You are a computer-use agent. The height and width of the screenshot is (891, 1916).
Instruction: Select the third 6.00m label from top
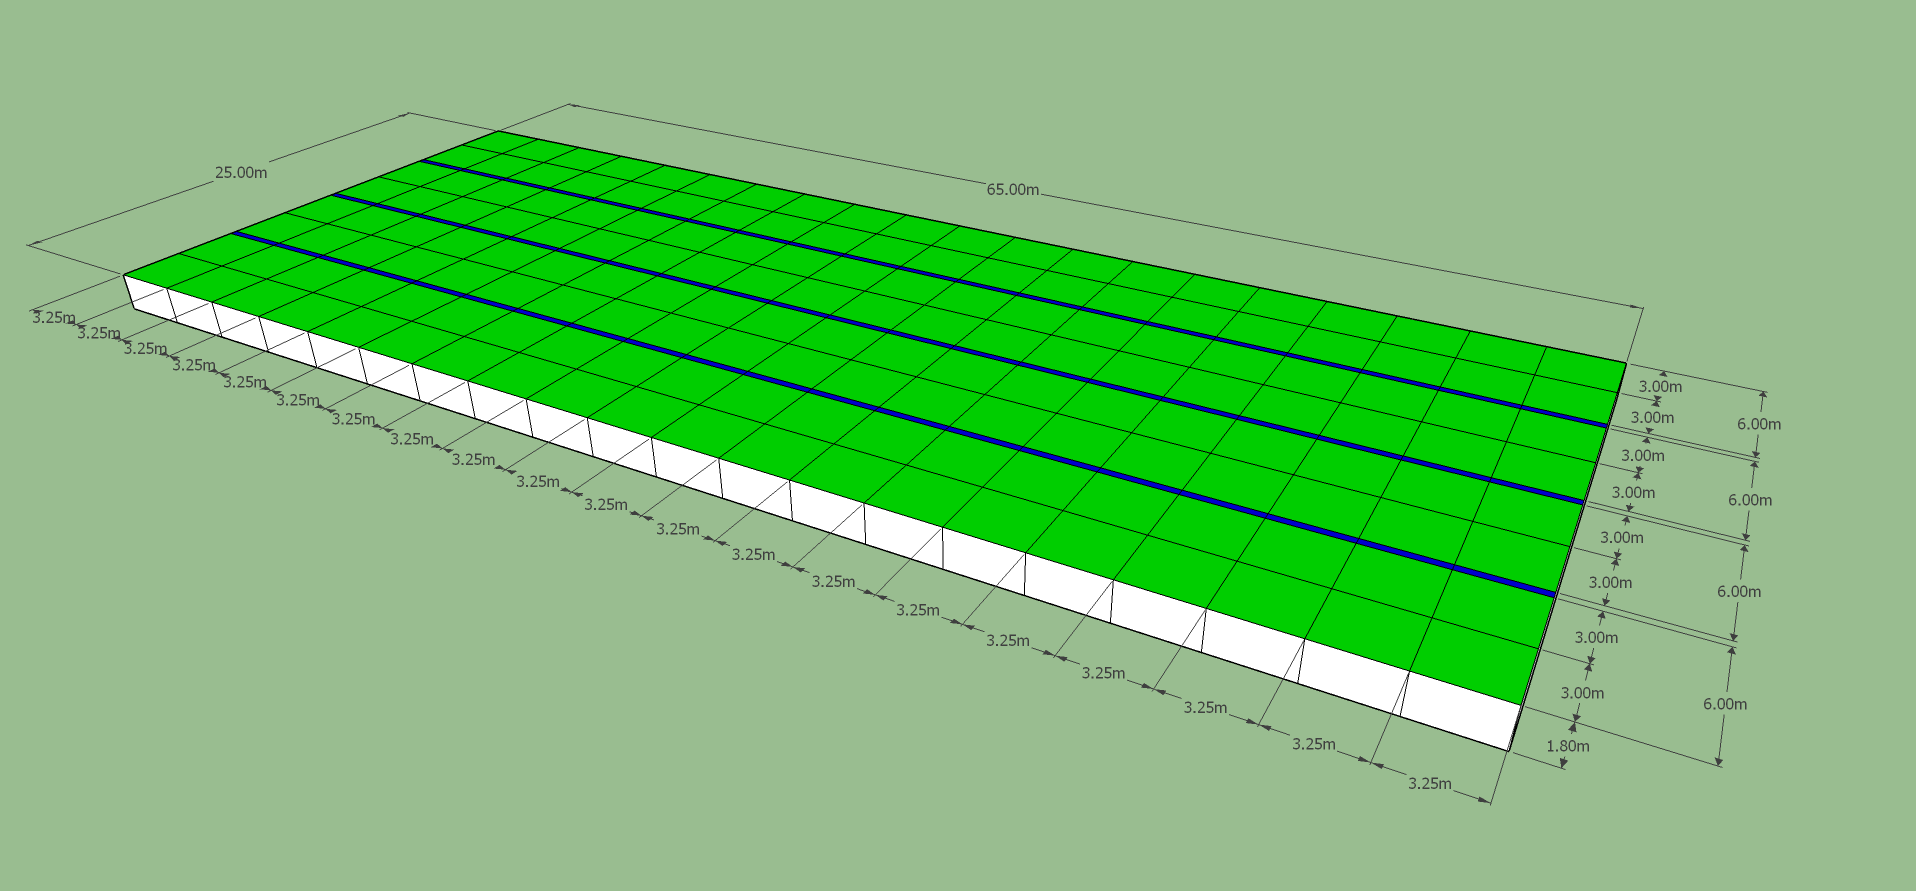1739,591
